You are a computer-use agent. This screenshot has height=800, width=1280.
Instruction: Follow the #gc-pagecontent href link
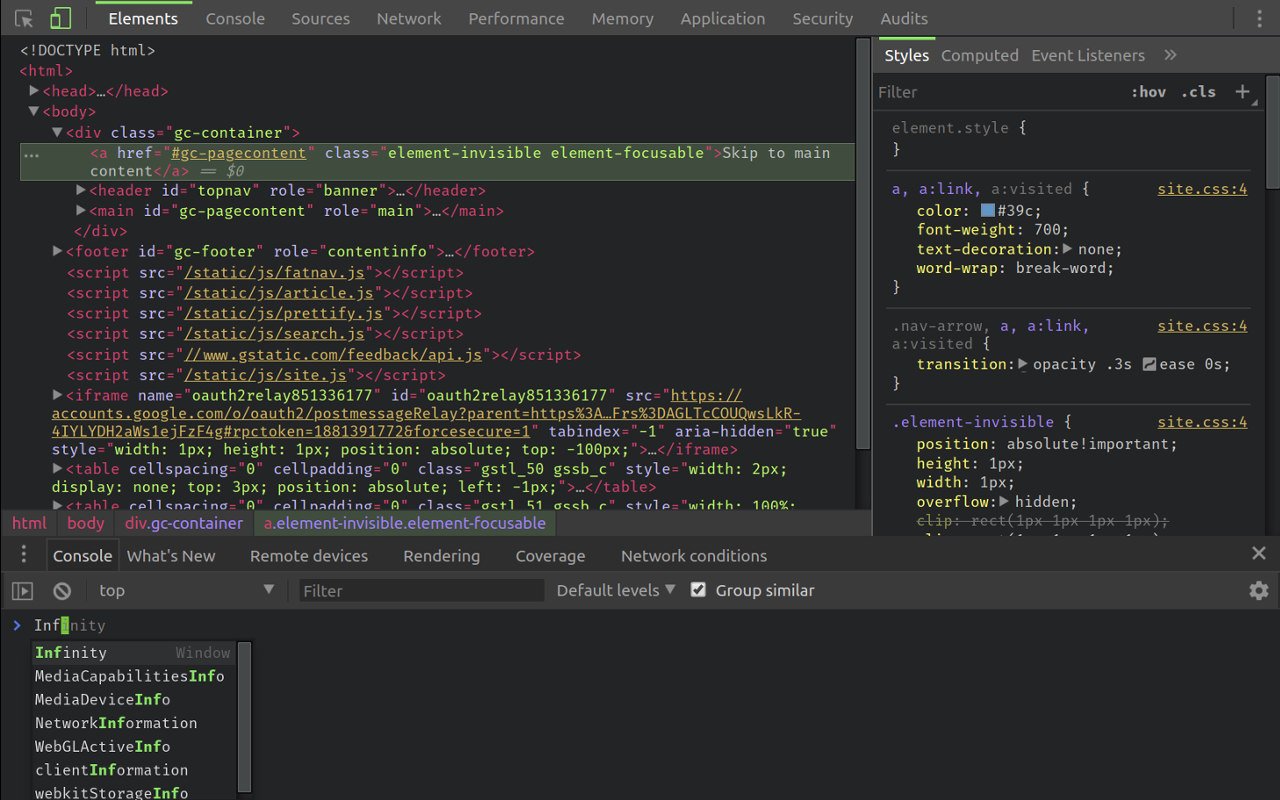point(239,153)
